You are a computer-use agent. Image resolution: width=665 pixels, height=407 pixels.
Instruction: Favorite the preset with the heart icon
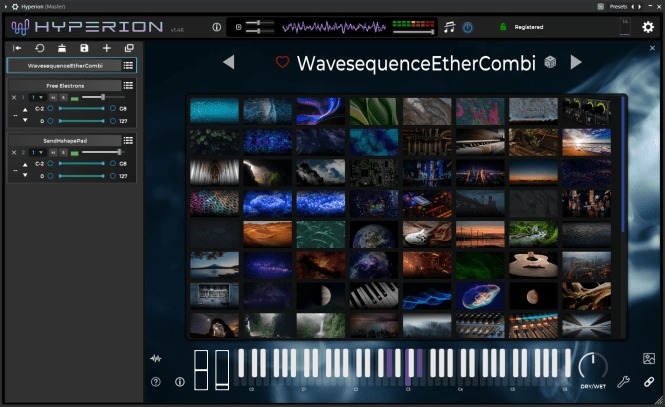click(x=282, y=62)
